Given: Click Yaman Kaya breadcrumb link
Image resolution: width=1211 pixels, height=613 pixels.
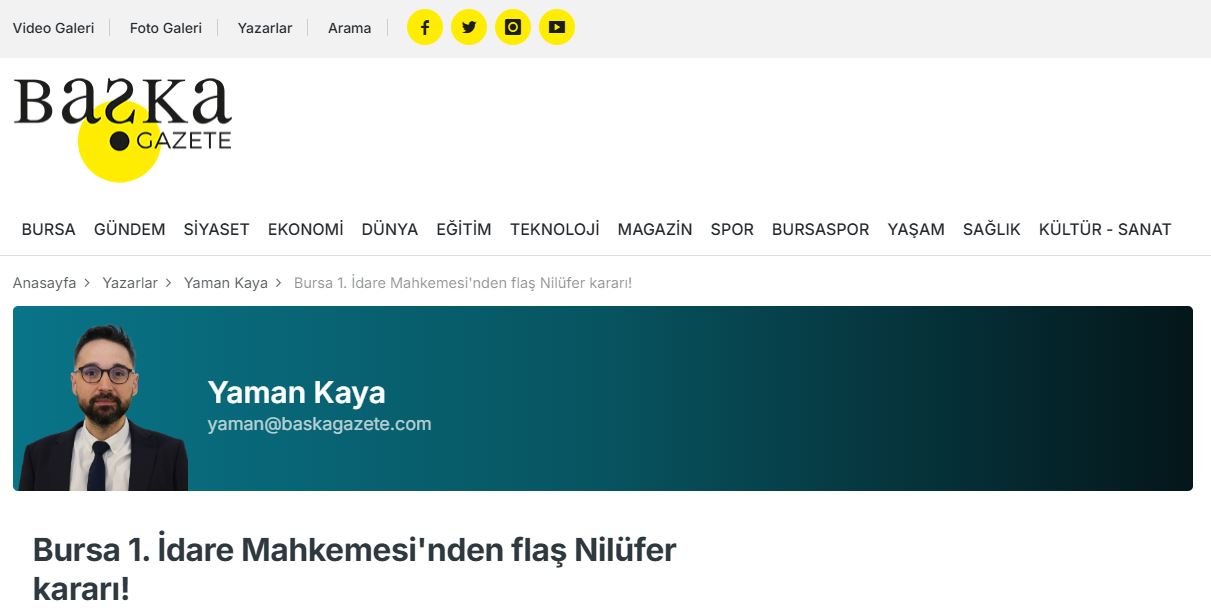Looking at the screenshot, I should click(x=225, y=283).
